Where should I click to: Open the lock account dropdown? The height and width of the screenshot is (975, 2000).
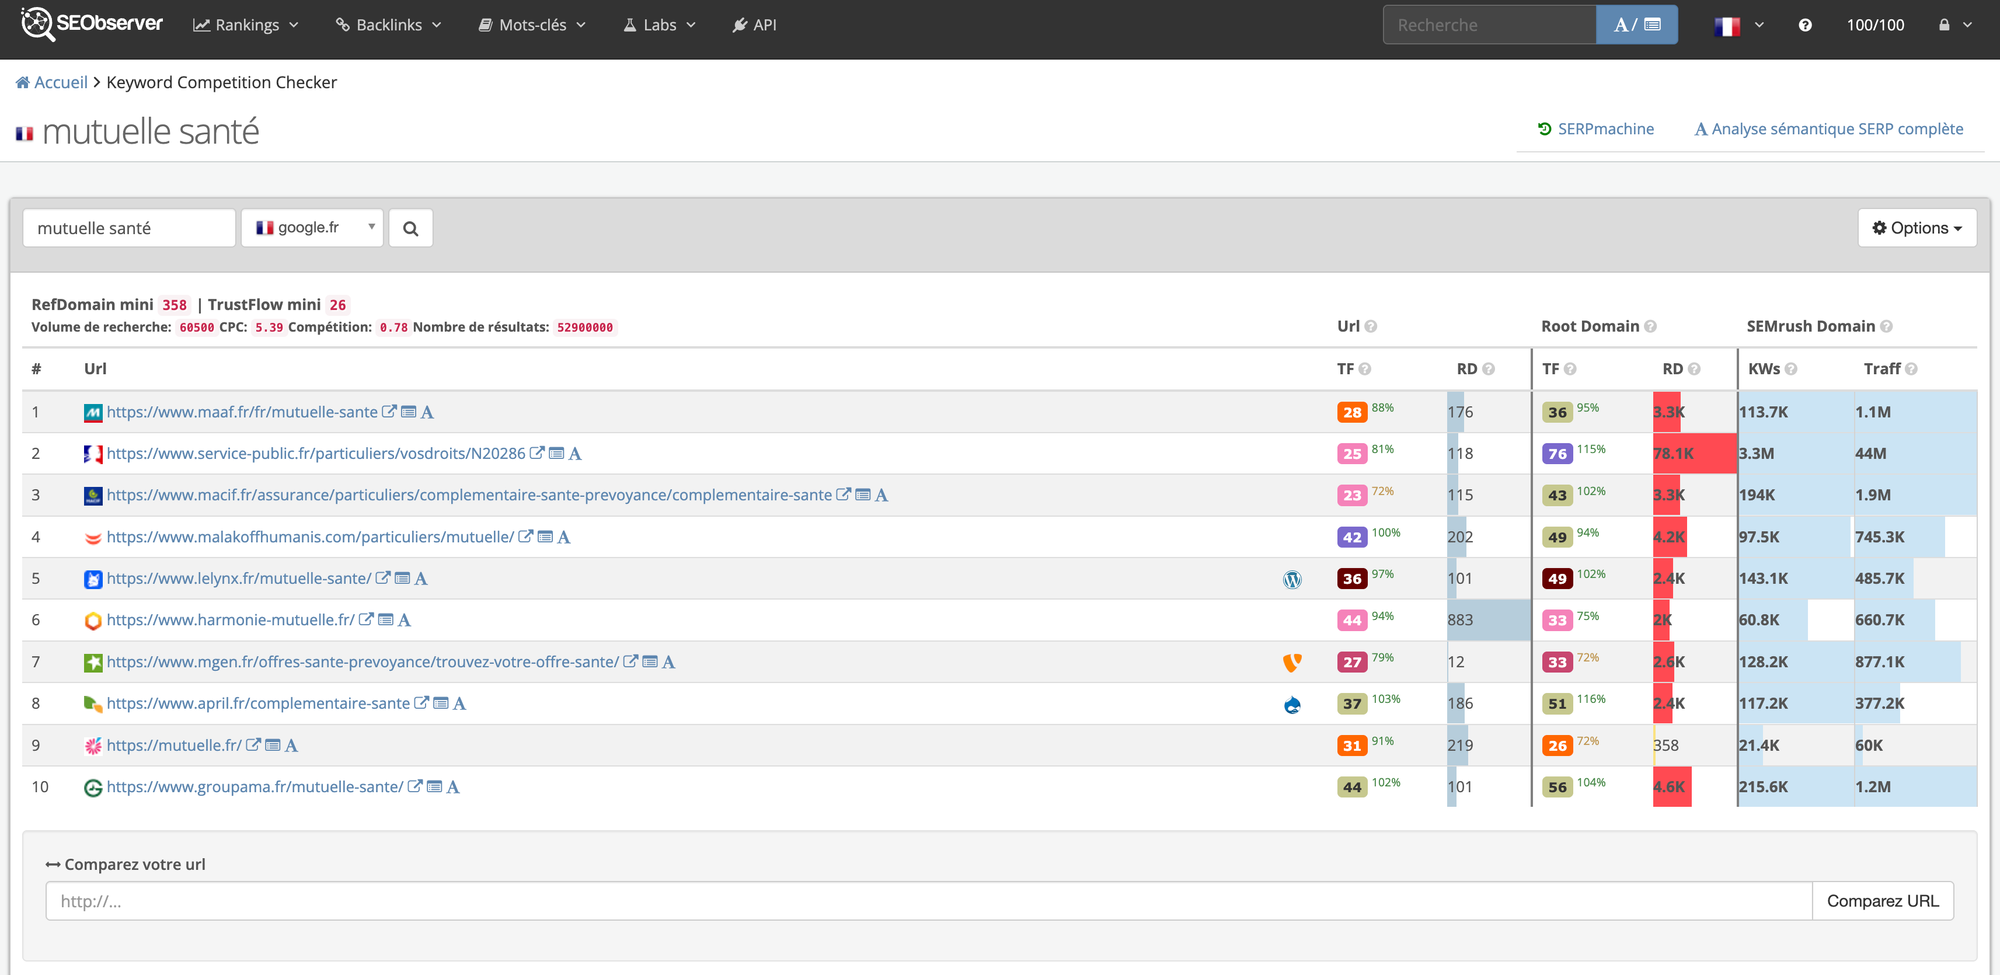(x=1955, y=25)
